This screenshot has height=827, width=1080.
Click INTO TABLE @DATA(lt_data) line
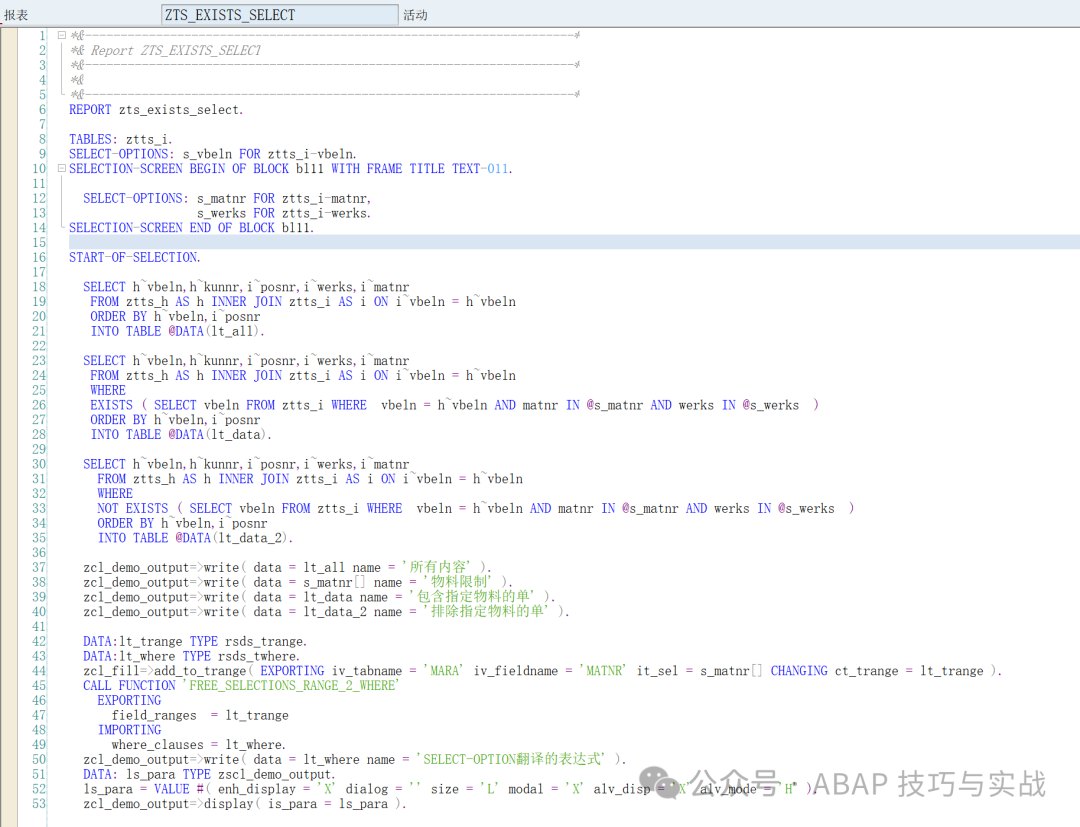pos(180,435)
